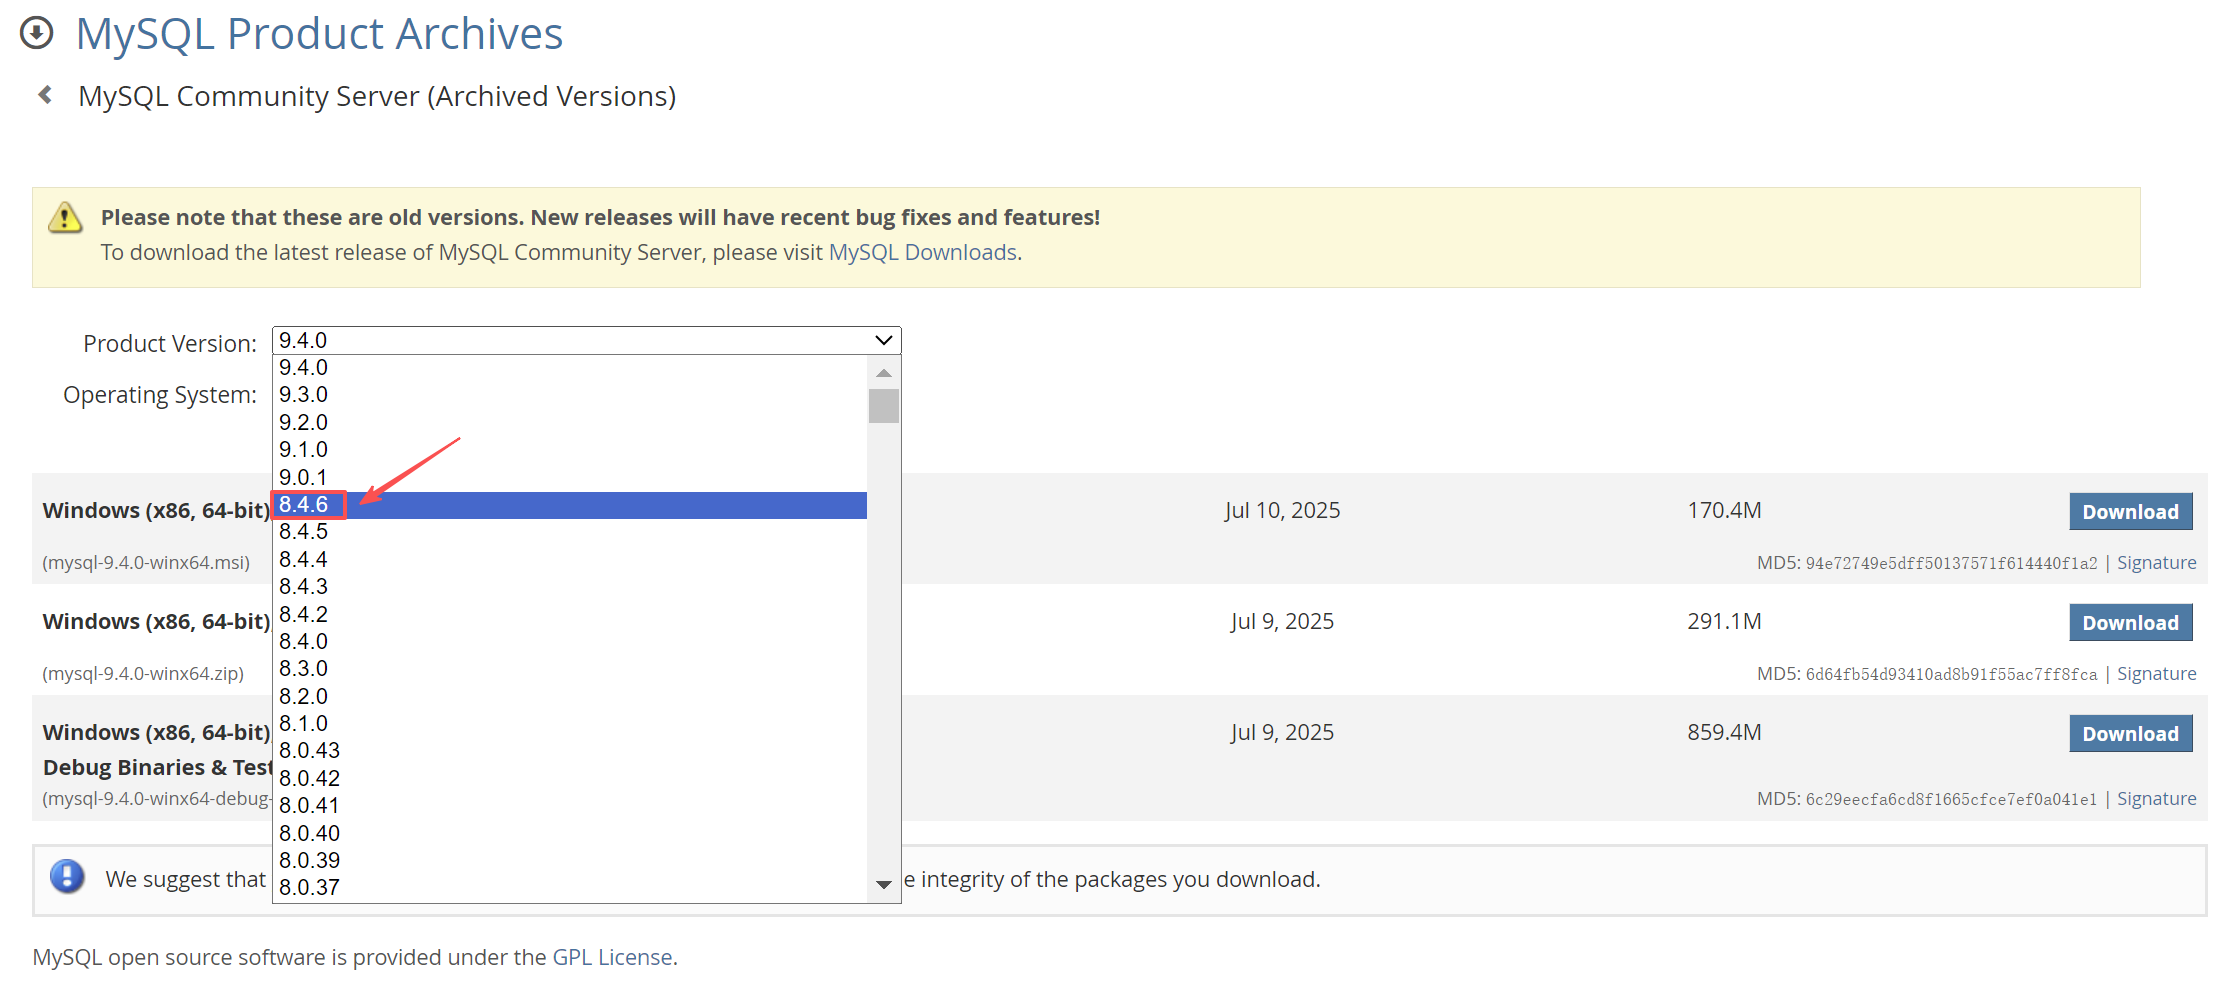Click the MySQL Product Archives heading link
This screenshot has height=982, width=2228.
click(320, 33)
